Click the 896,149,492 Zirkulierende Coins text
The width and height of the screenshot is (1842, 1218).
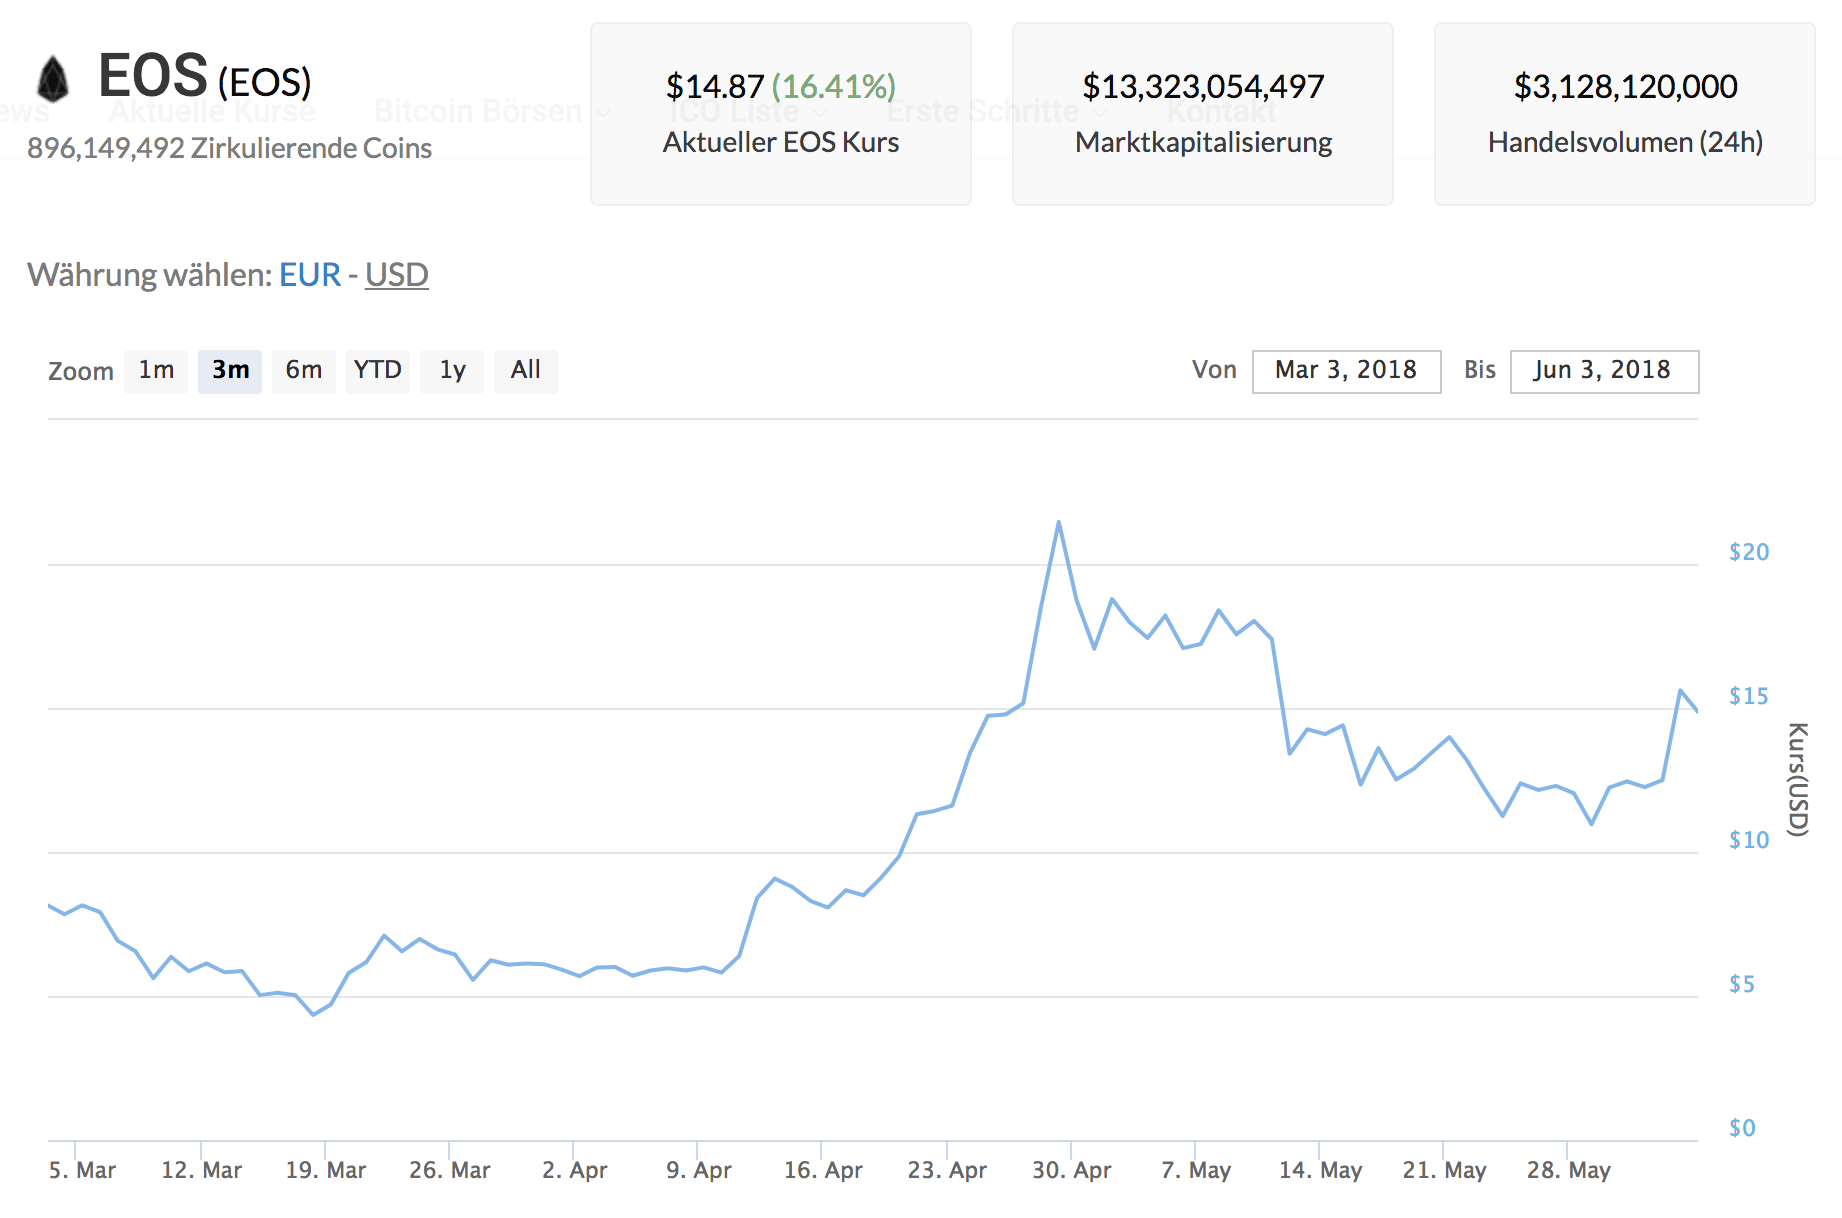230,148
